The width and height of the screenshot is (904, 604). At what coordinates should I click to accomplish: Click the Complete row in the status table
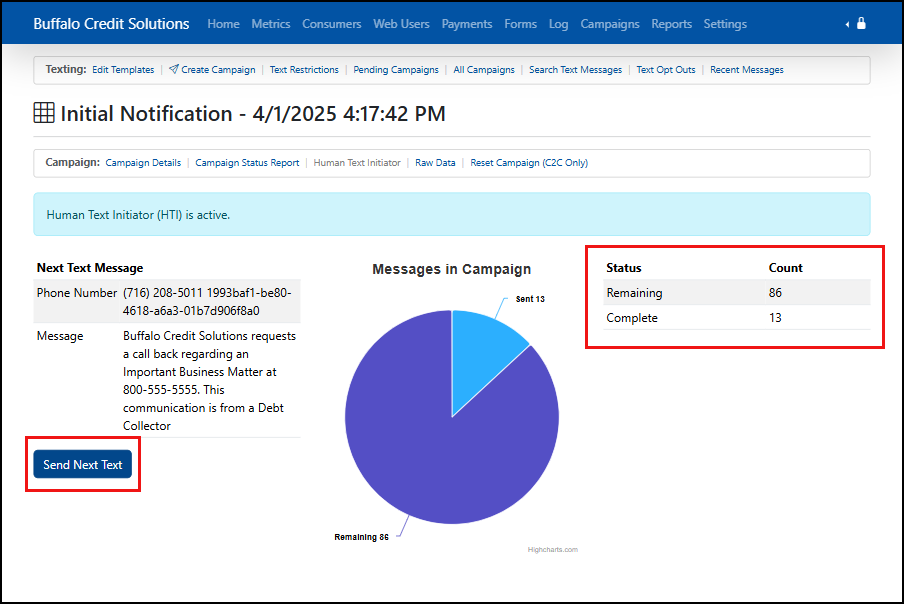737,318
